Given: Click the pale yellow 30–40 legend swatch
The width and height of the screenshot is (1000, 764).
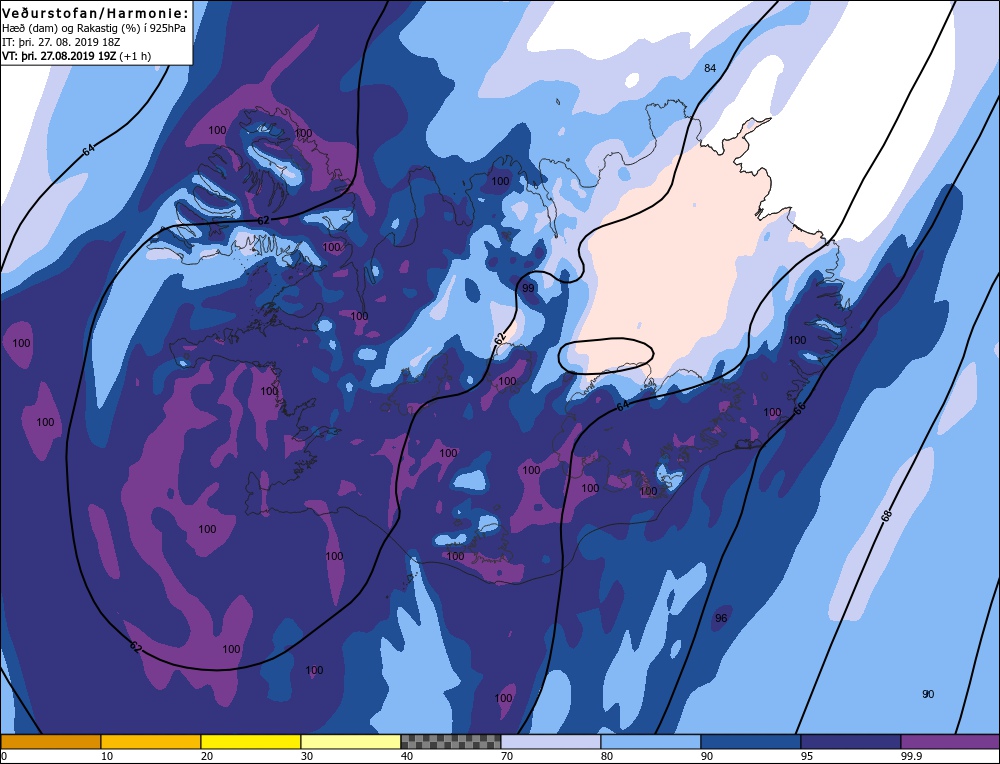Looking at the screenshot, I should point(351,742).
